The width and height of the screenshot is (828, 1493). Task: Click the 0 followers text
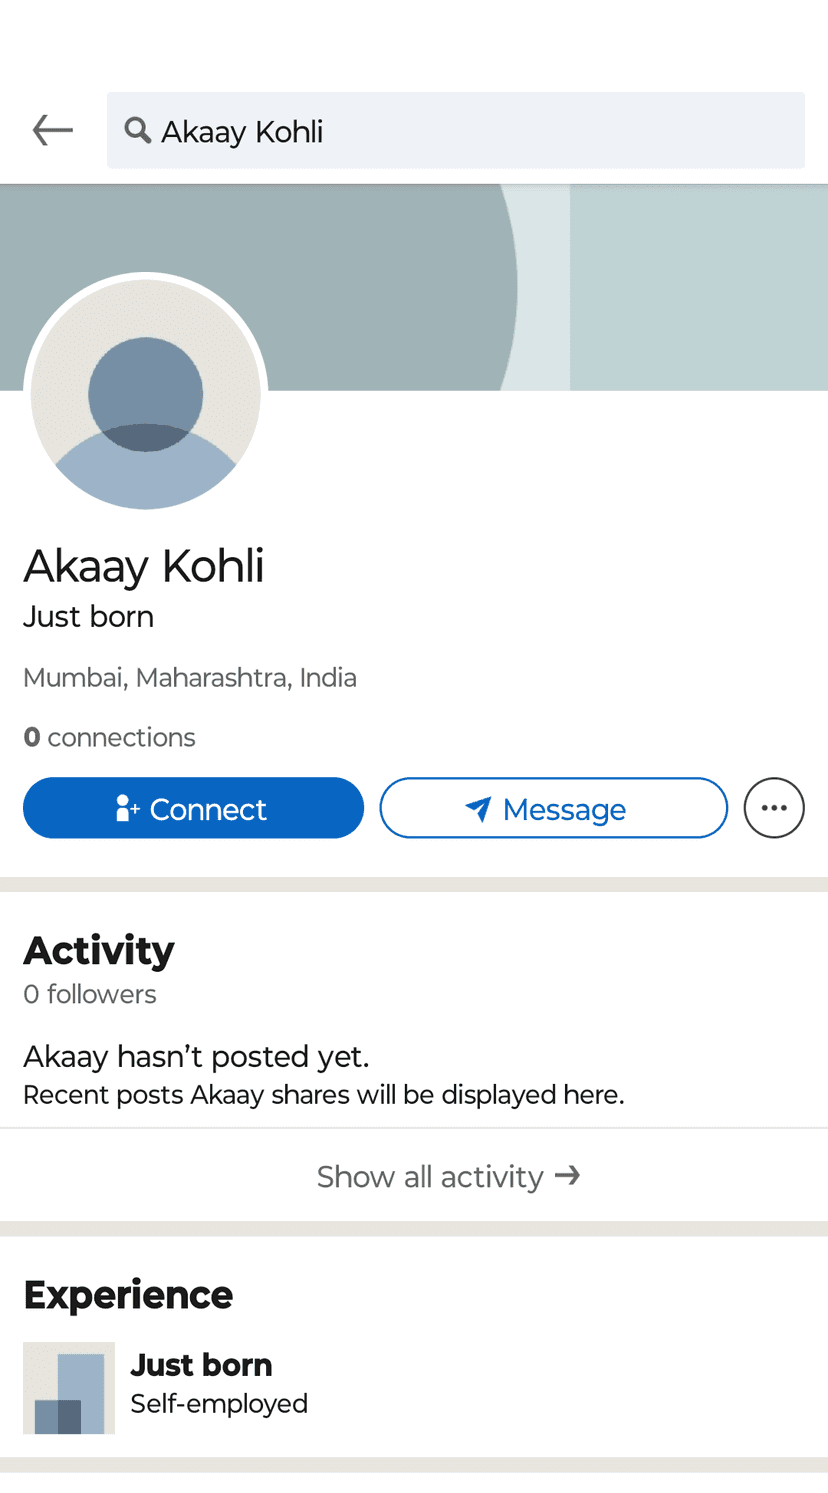[x=90, y=994]
